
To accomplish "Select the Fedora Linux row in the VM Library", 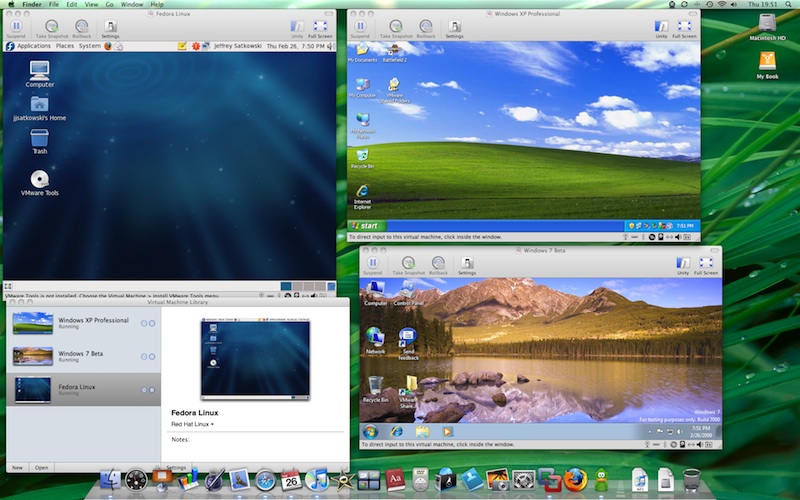I will pyautogui.click(x=84, y=389).
